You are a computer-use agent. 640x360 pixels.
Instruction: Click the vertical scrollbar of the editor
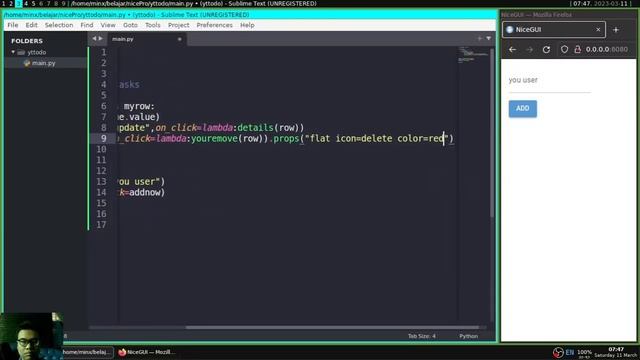click(x=492, y=133)
